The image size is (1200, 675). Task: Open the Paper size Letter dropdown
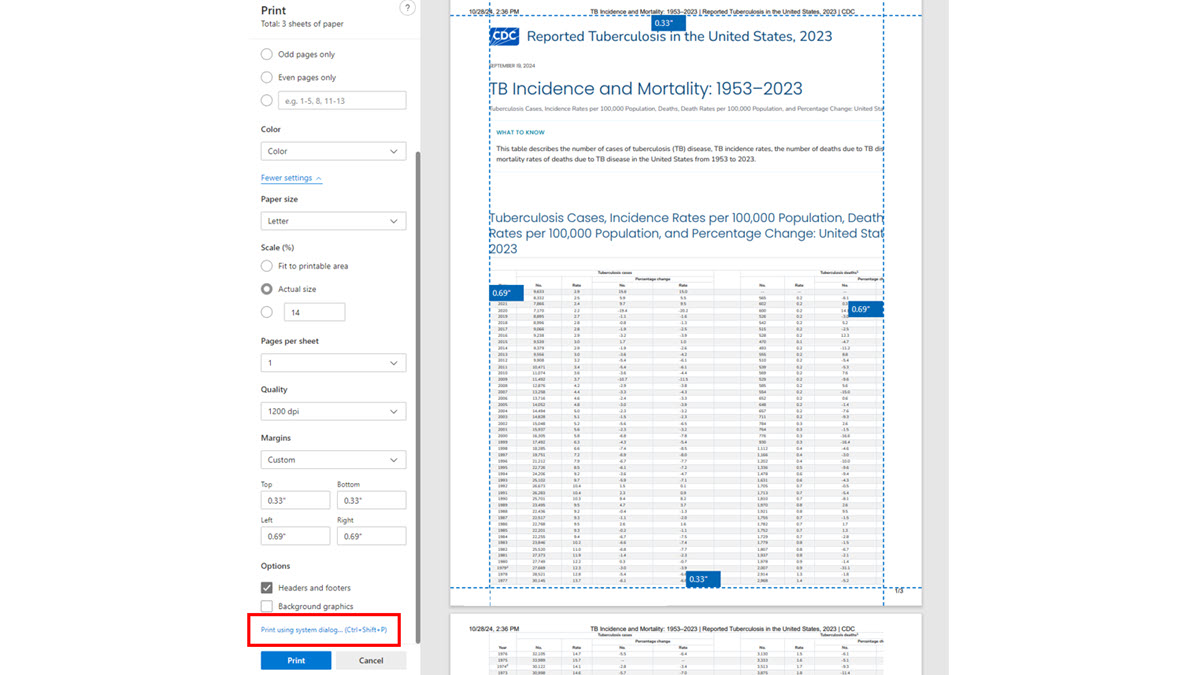coord(333,221)
